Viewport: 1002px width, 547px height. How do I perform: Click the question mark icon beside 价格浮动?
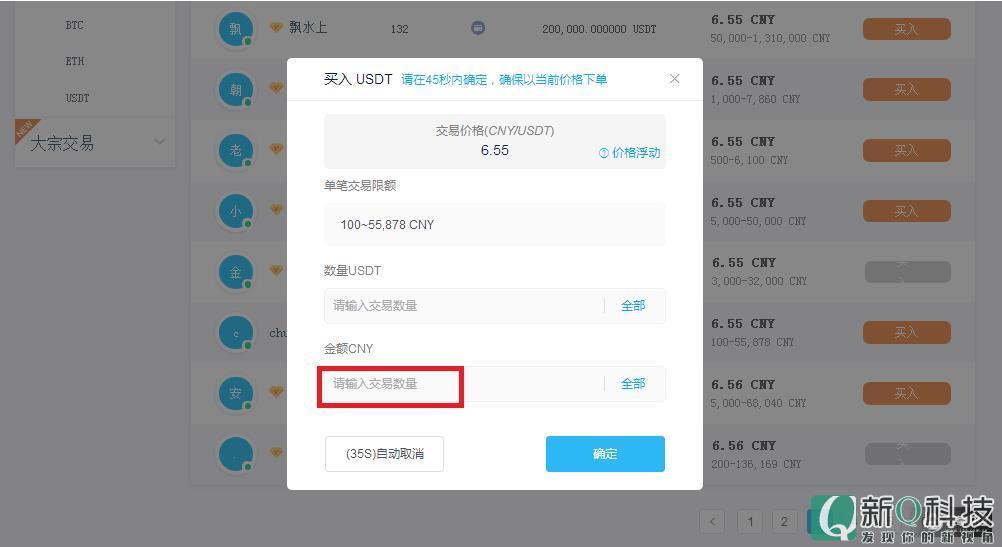[603, 153]
